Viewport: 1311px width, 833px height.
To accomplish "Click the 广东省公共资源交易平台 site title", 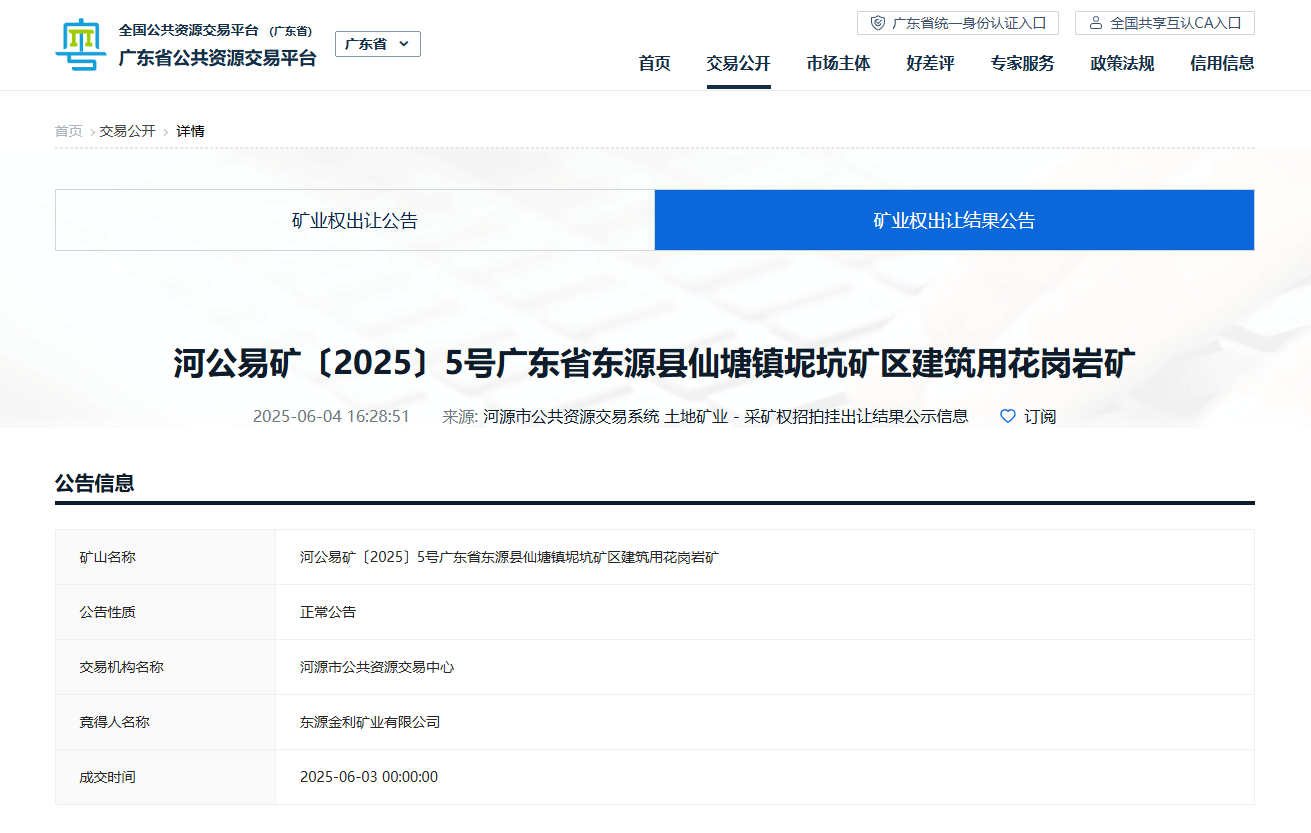I will point(217,58).
